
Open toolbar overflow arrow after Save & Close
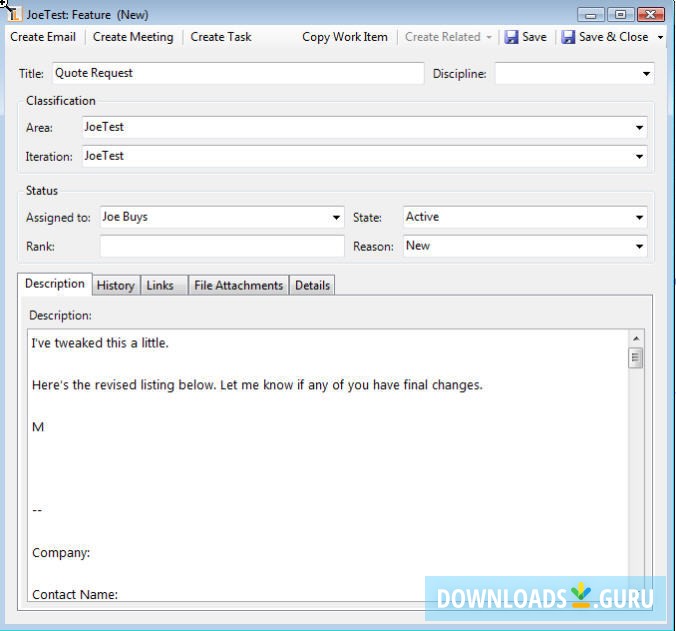[x=660, y=37]
